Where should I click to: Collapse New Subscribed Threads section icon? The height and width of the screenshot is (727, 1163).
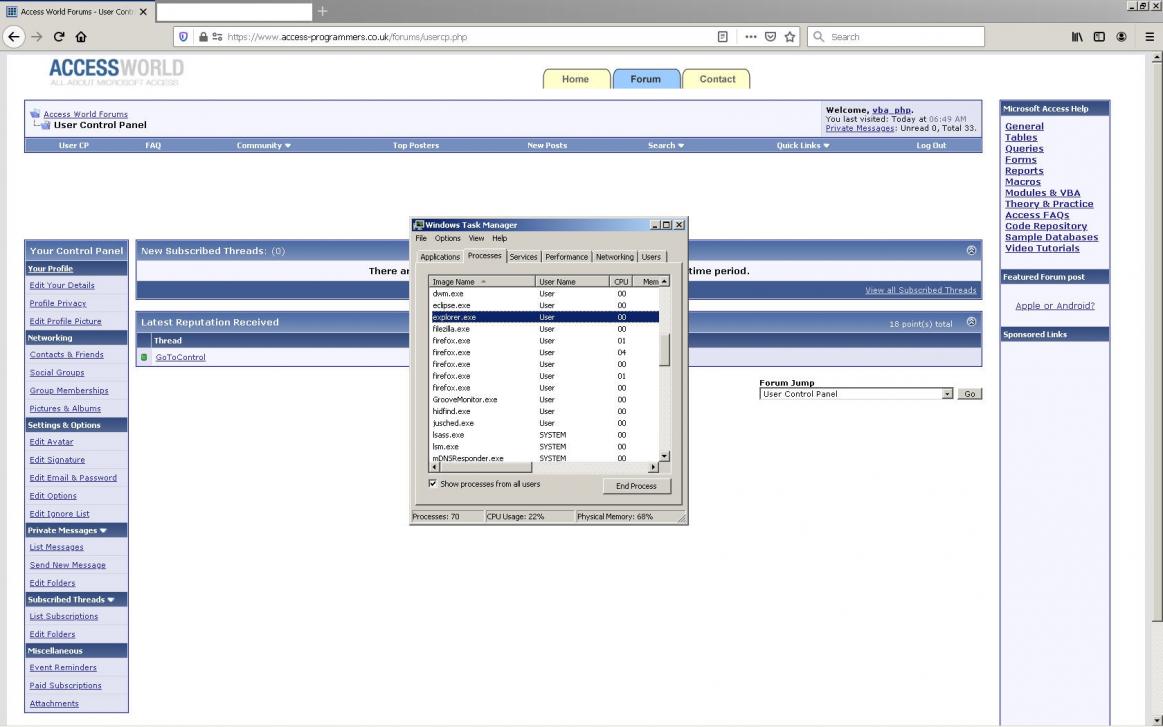971,251
